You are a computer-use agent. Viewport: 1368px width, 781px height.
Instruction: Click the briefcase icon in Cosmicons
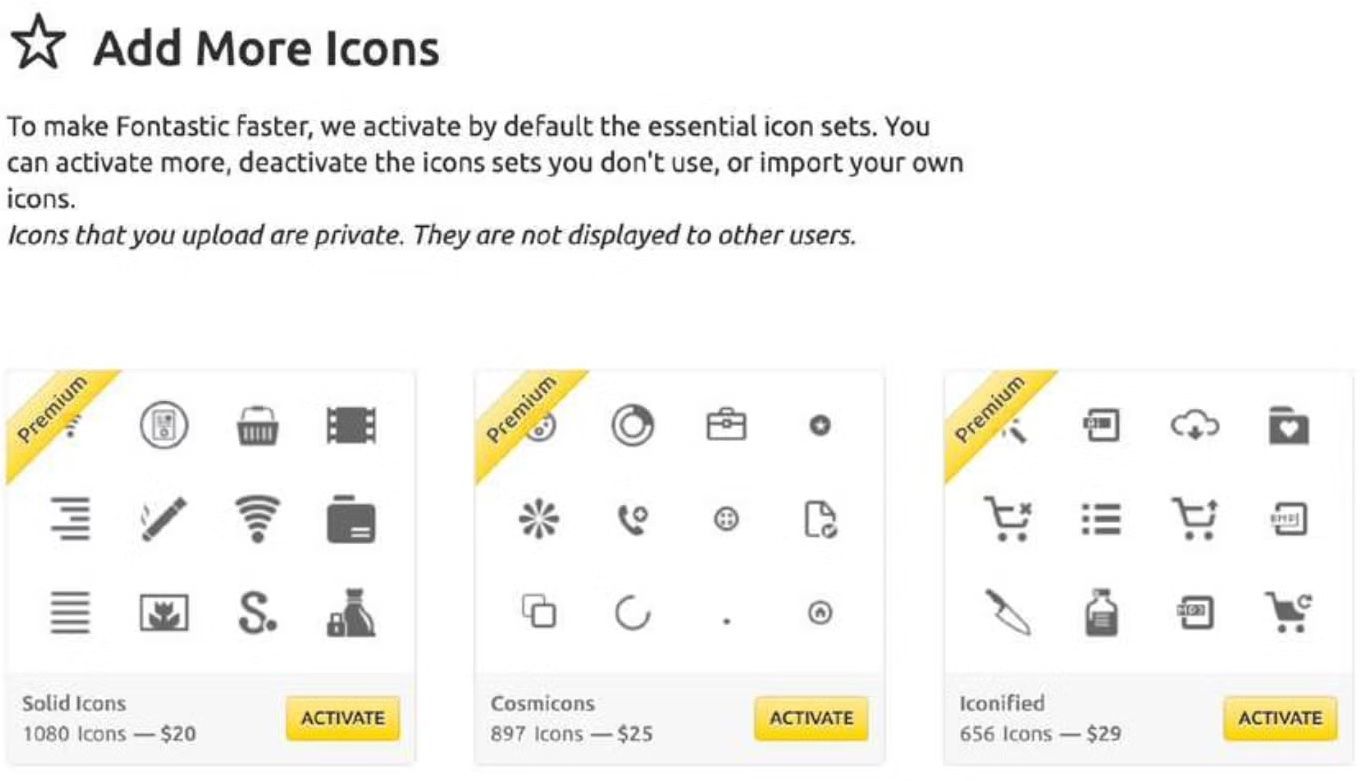click(726, 426)
